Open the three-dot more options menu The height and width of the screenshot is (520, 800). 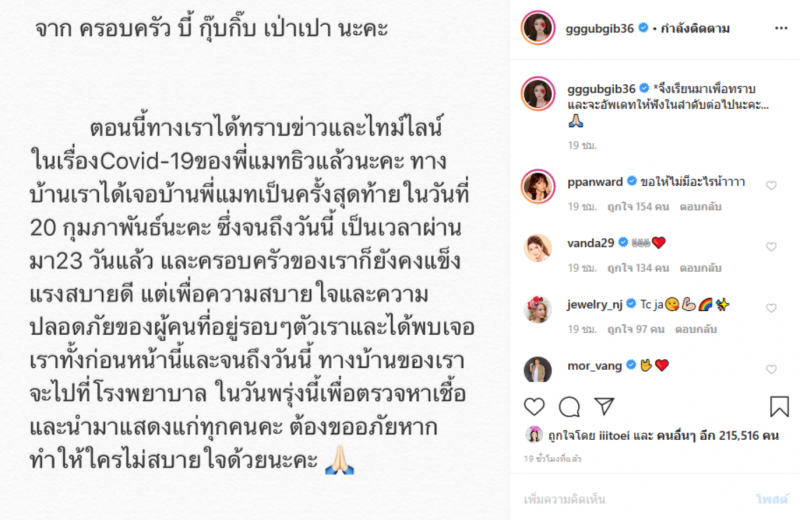[x=781, y=28]
